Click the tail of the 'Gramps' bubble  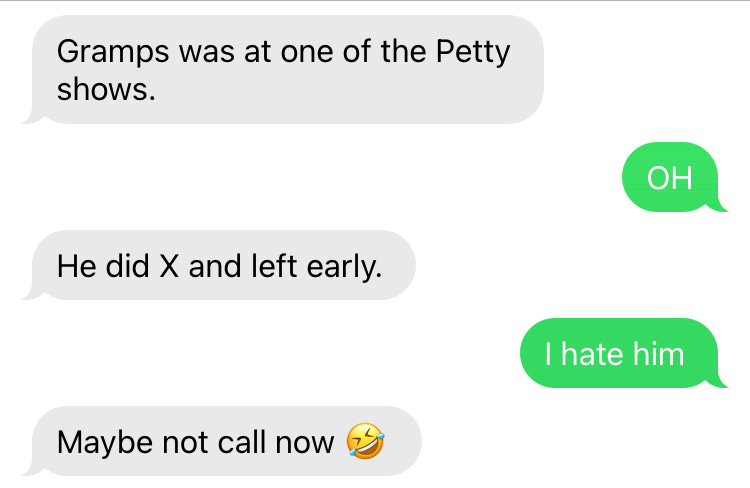point(33,118)
